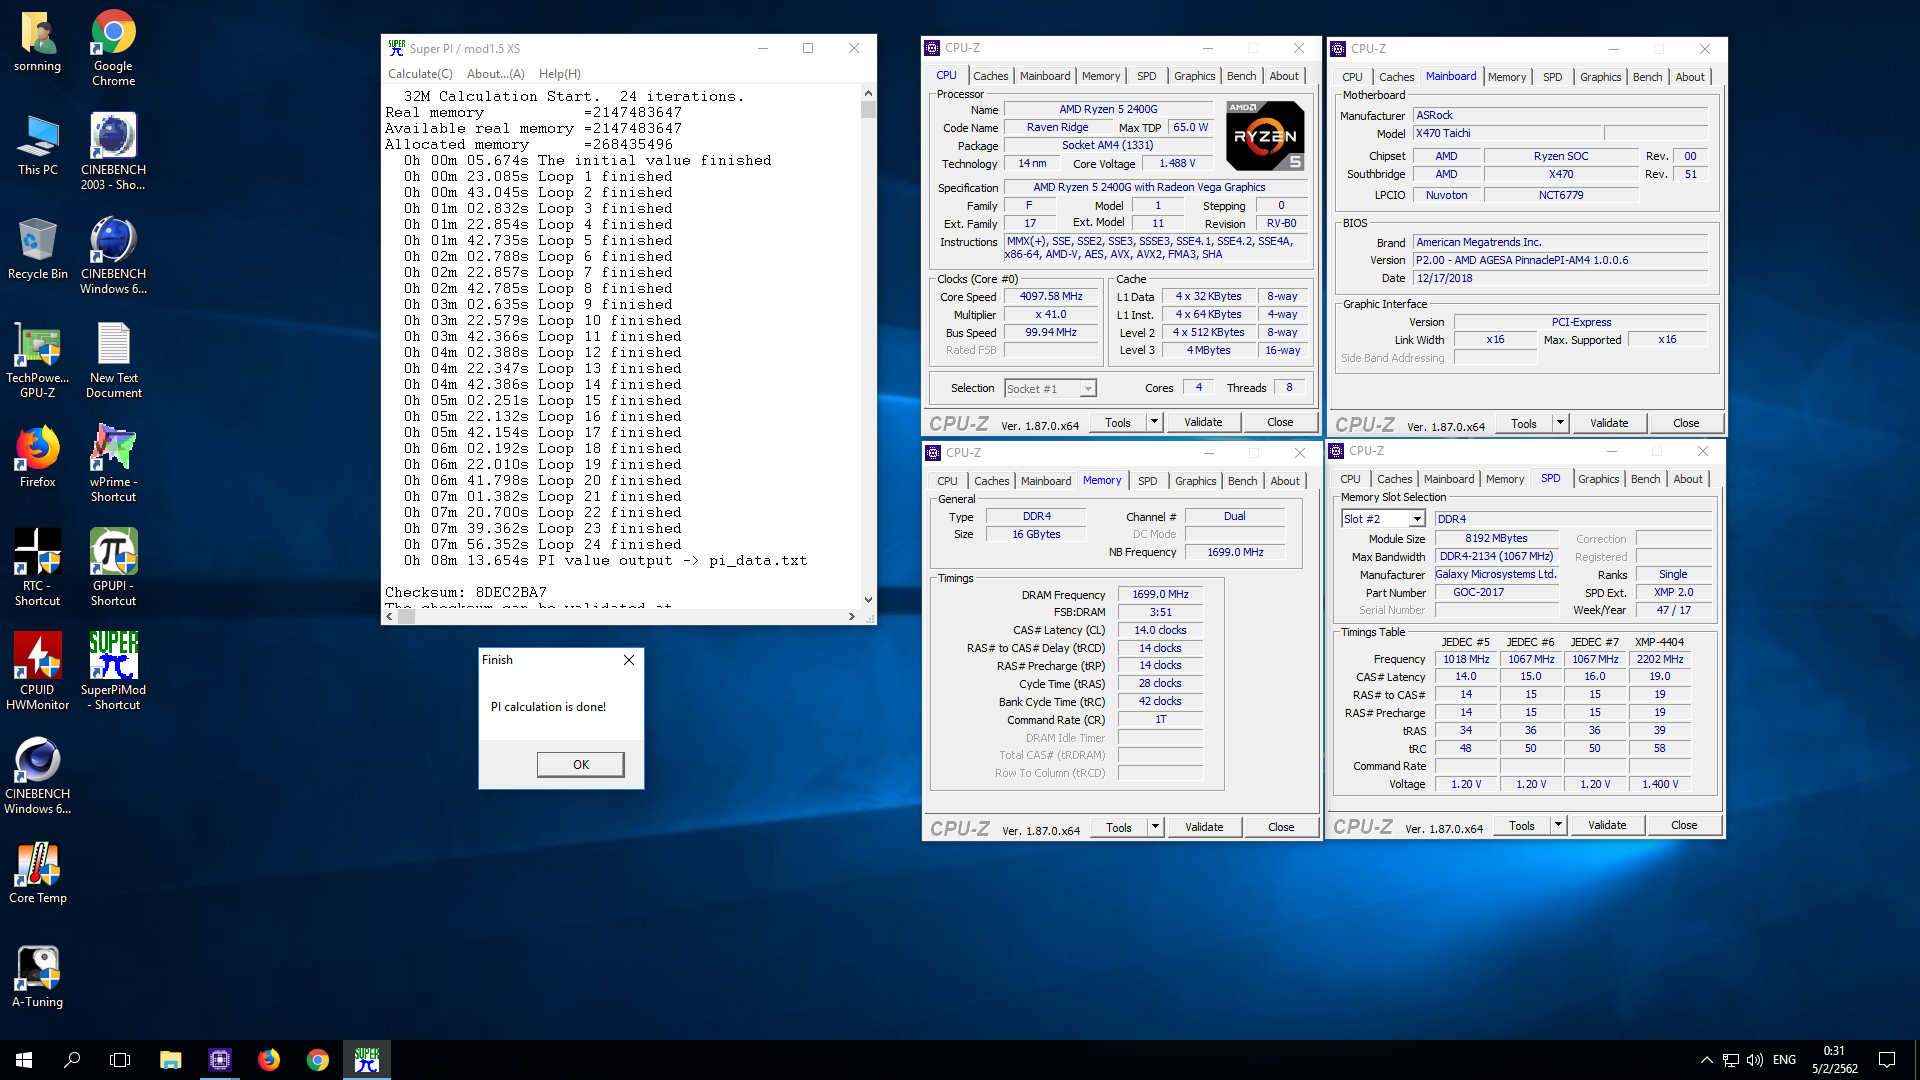Open Windows Start menu
The height and width of the screenshot is (1080, 1920).
(24, 1060)
